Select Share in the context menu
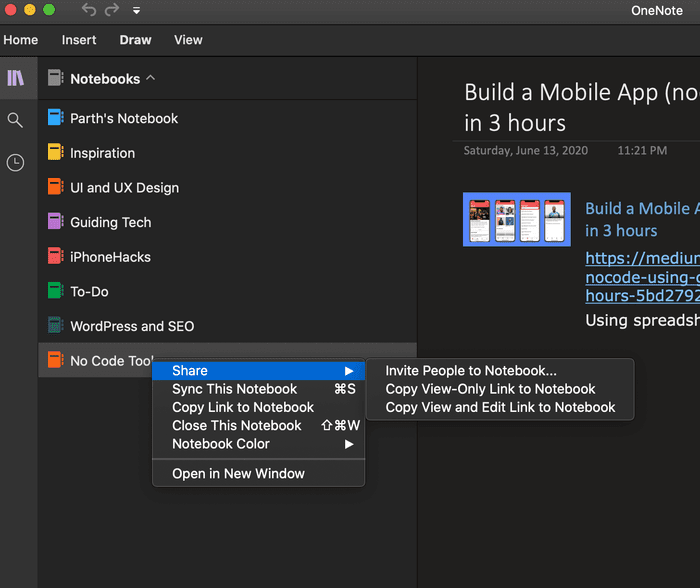700x588 pixels. (258, 371)
